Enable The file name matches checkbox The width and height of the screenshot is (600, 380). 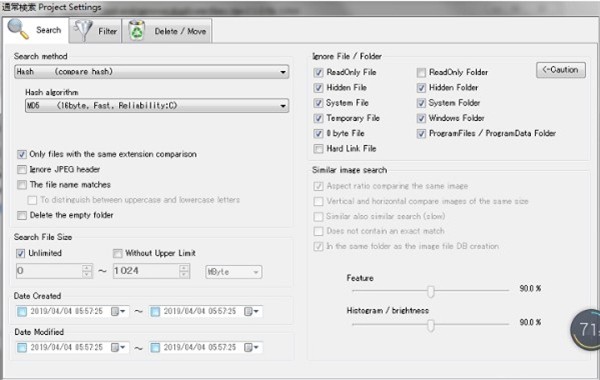(22, 185)
